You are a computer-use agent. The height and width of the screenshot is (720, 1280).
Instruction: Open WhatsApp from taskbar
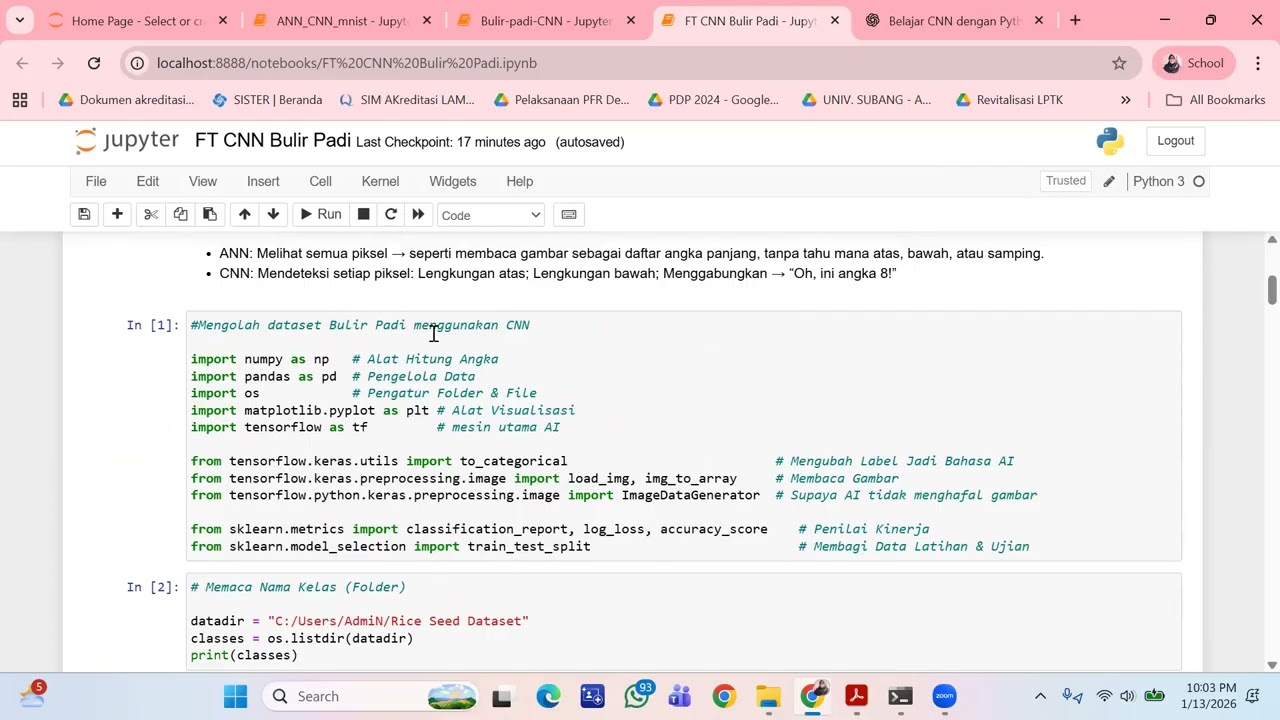pos(637,696)
